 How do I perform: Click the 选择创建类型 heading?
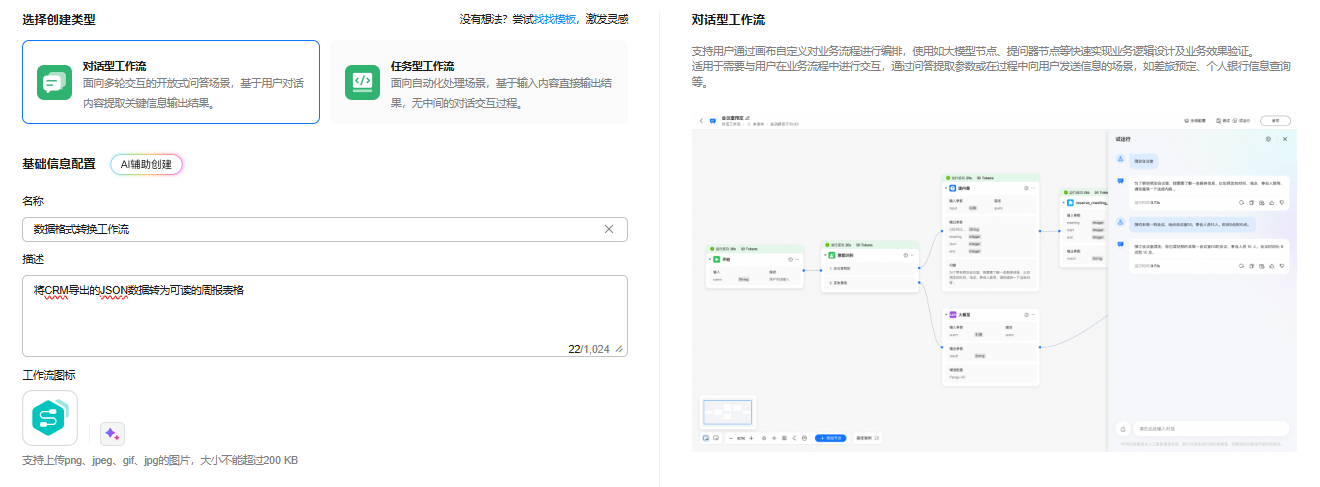pyautogui.click(x=59, y=19)
